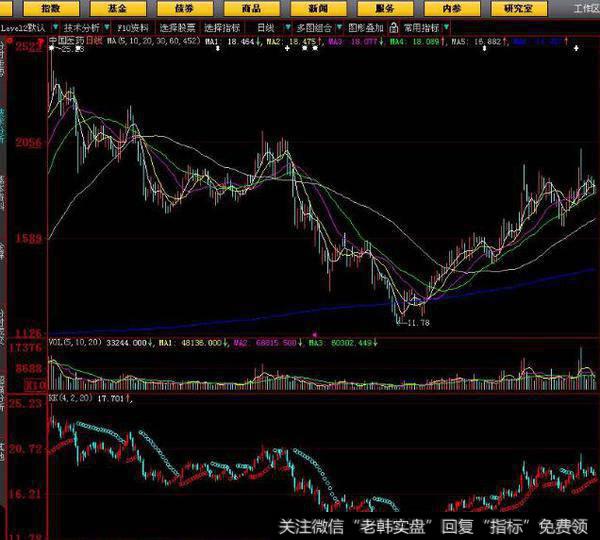Click the lock icon beside 常用指标

(x=392, y=28)
